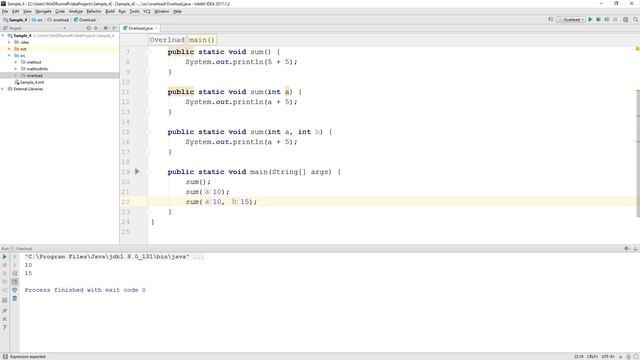Collapse the src folder

9,56
